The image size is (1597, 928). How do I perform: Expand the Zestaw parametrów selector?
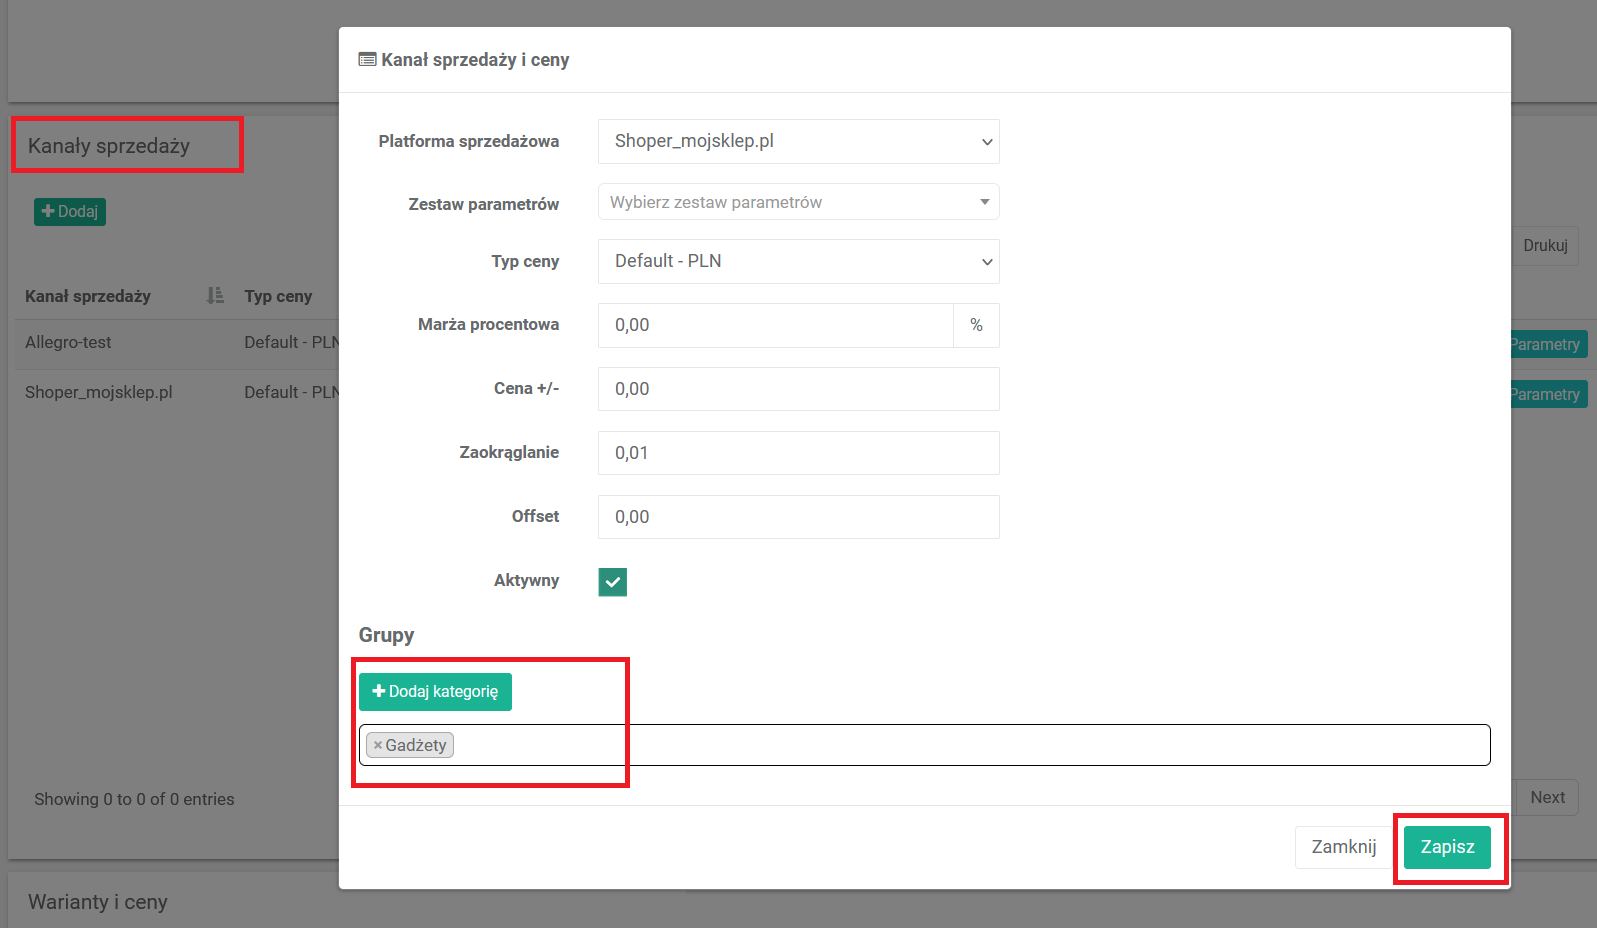(799, 202)
